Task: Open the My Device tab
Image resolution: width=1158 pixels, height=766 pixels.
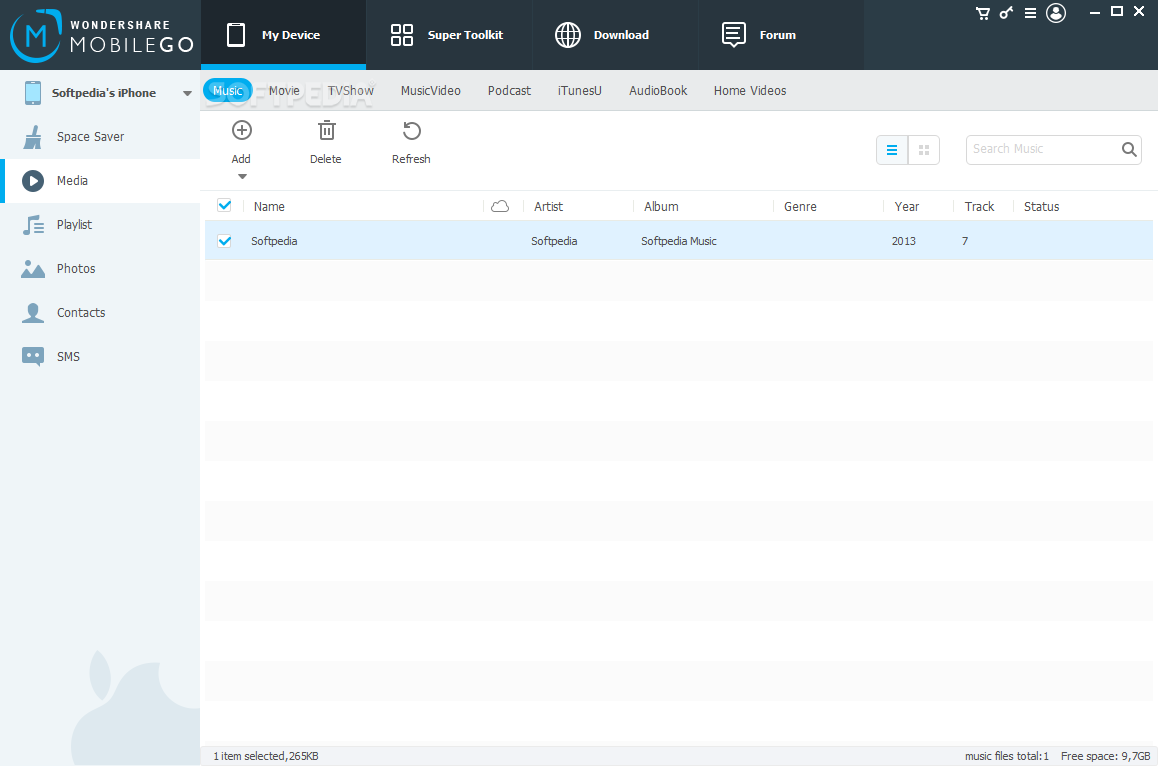Action: click(283, 35)
